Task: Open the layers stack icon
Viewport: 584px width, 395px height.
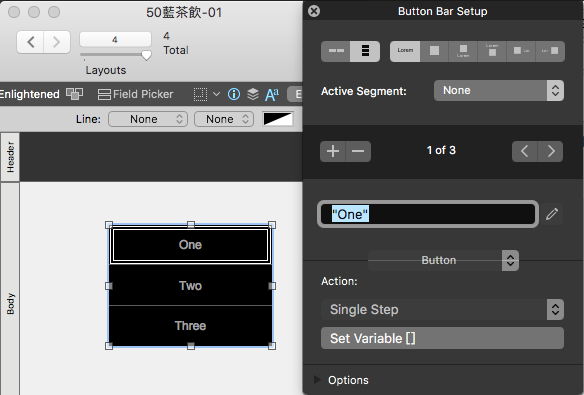Action: 253,94
